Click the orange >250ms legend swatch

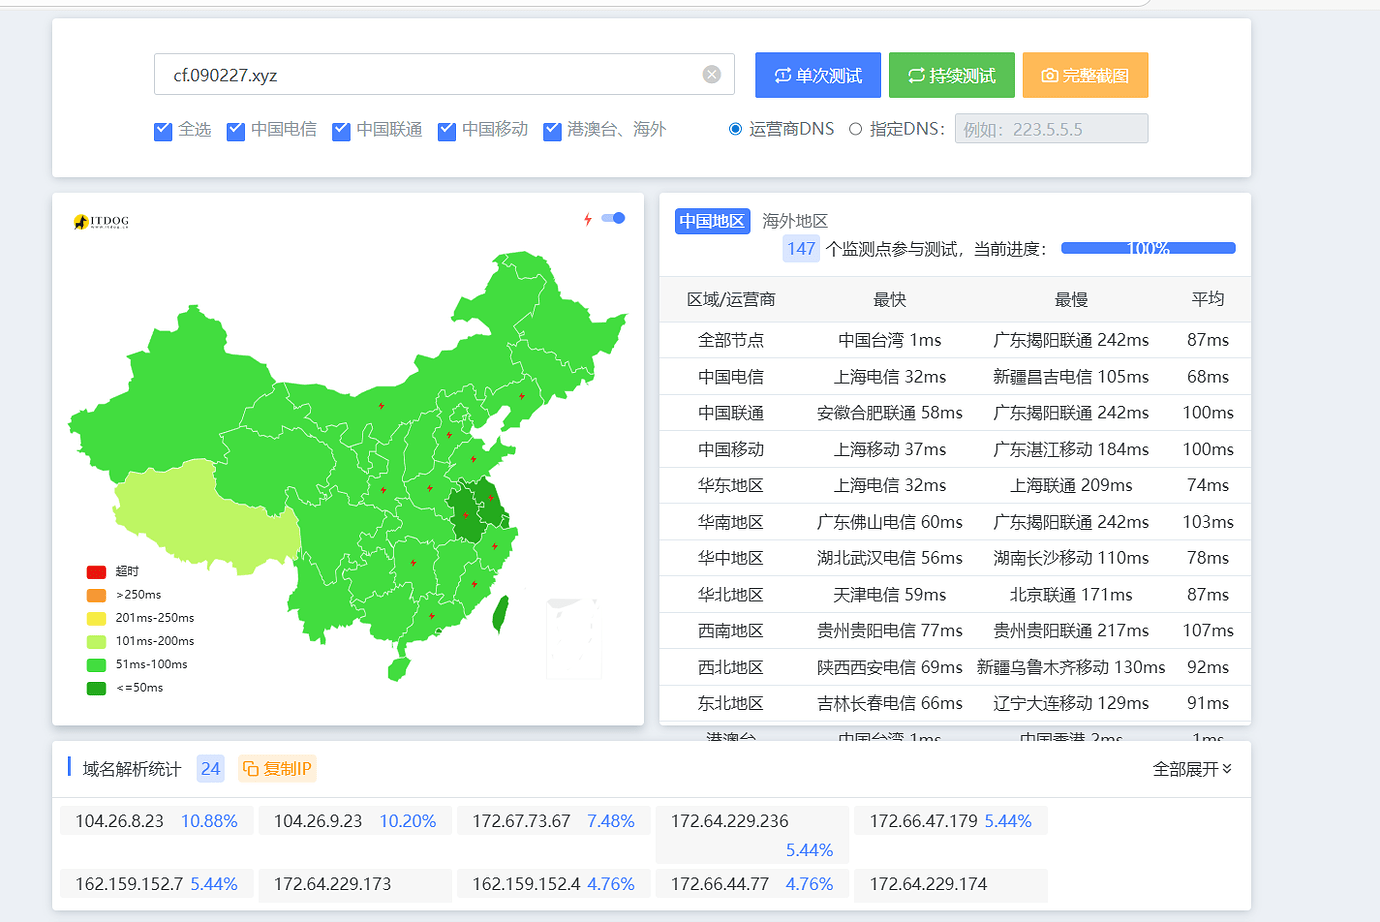coord(96,595)
